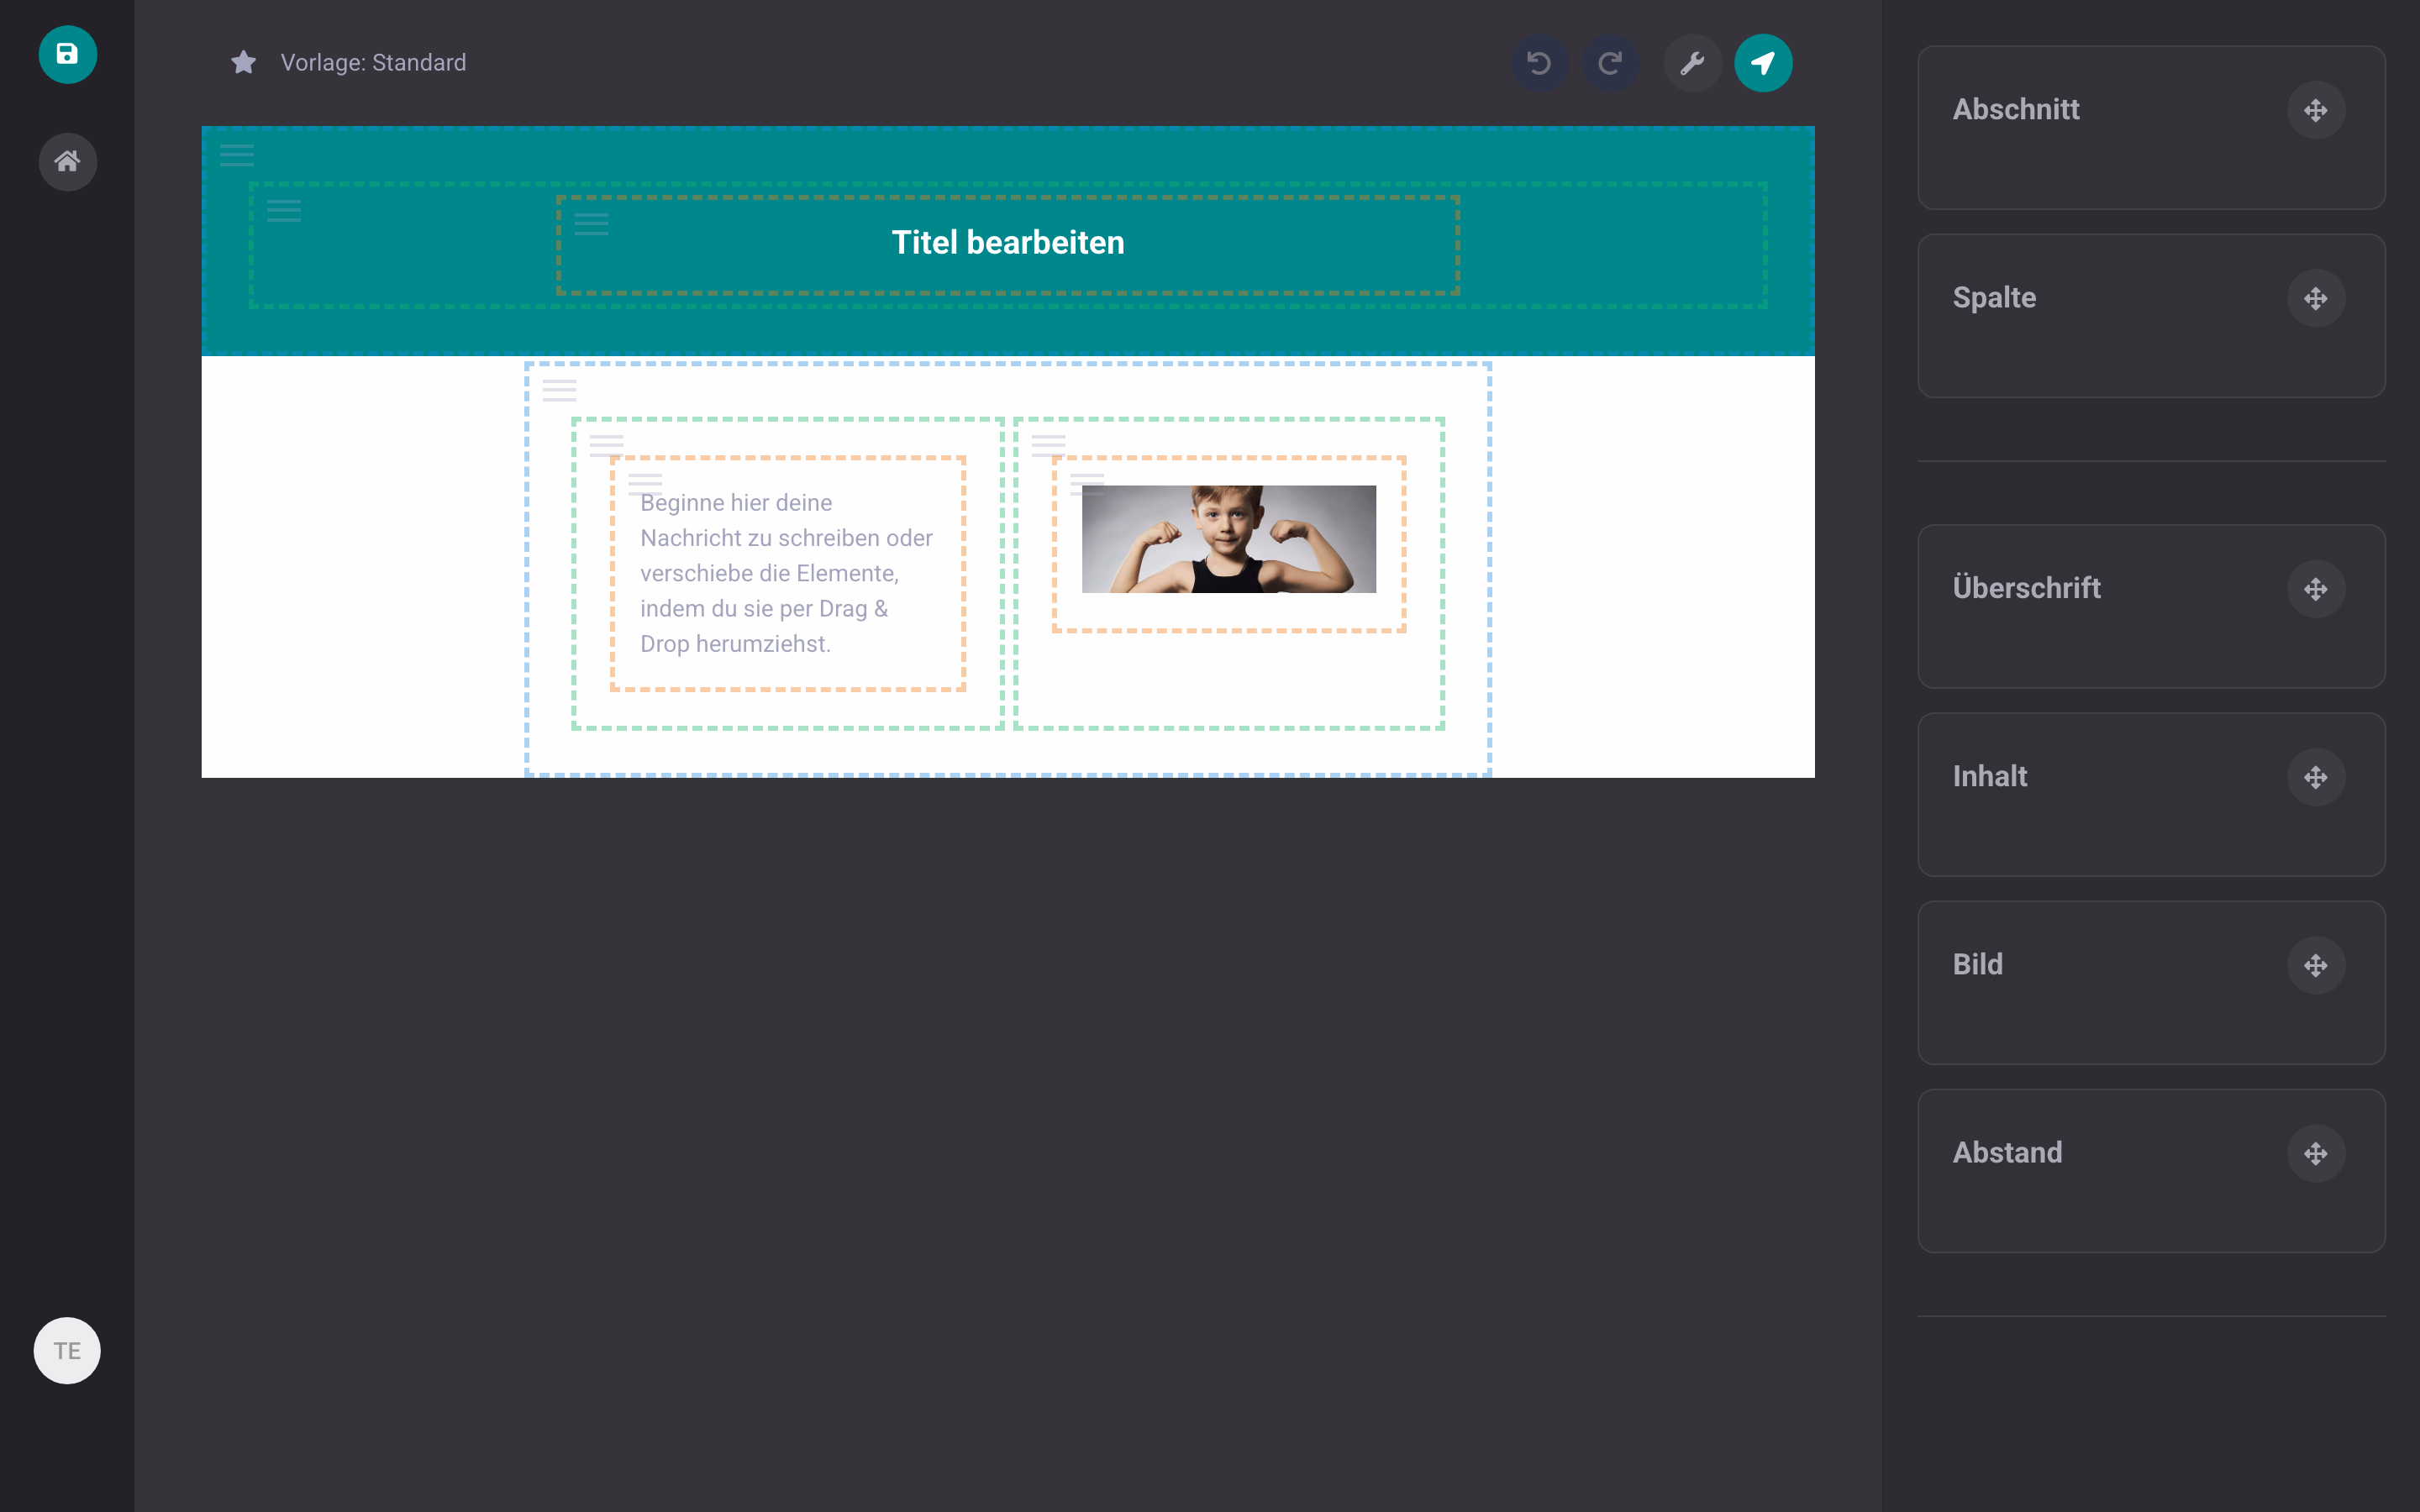Click the move icon on Inhalt card
Screen dimensions: 2420x1512
coord(2315,777)
